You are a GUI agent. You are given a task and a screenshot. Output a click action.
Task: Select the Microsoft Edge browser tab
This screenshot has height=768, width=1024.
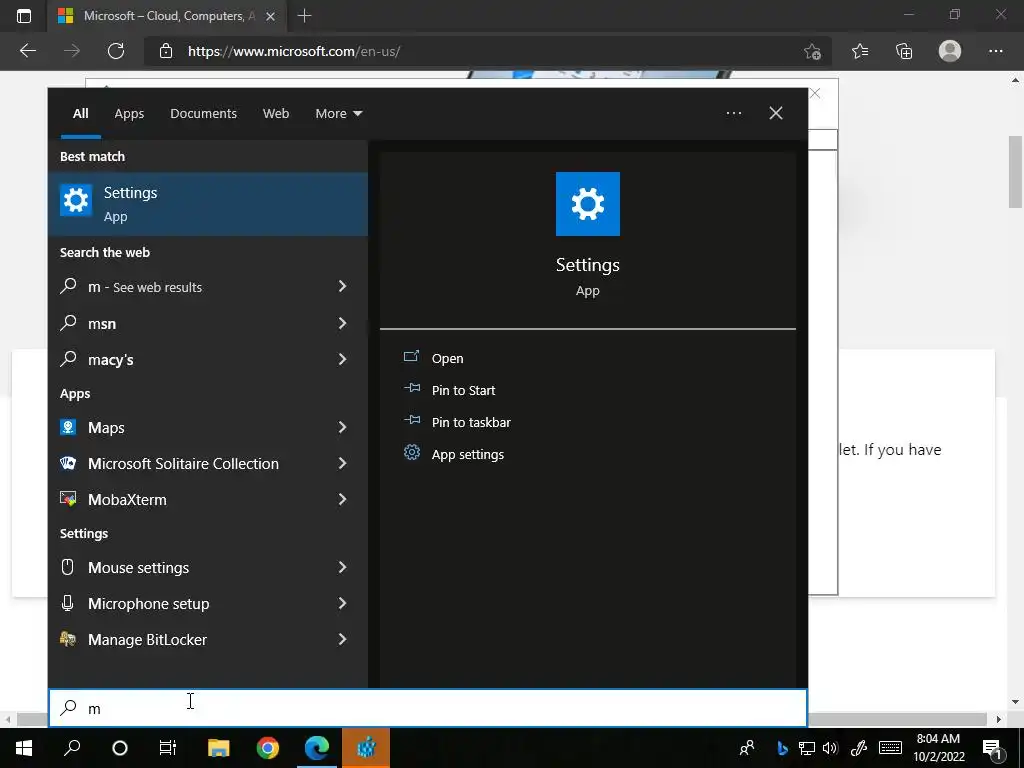168,16
